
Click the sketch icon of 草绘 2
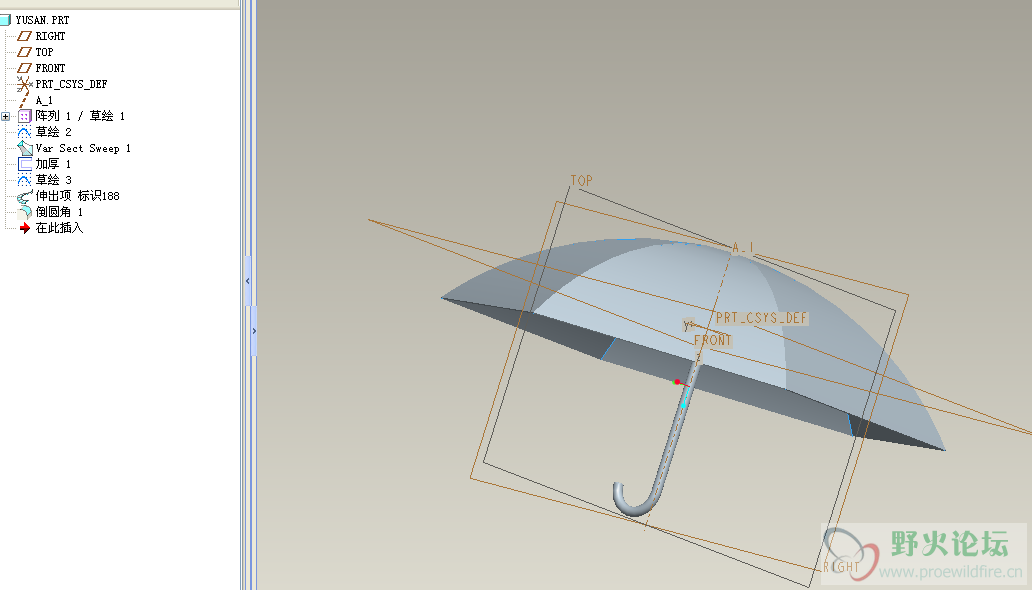(24, 132)
